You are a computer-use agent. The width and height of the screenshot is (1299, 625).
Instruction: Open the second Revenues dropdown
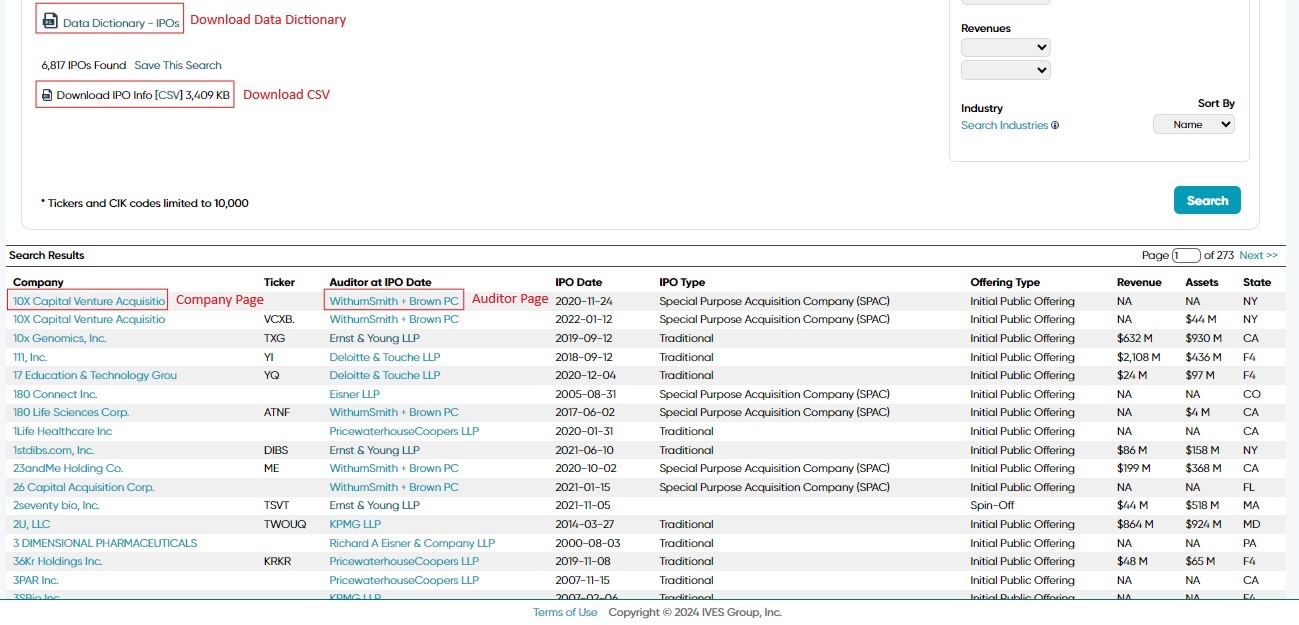[1005, 70]
